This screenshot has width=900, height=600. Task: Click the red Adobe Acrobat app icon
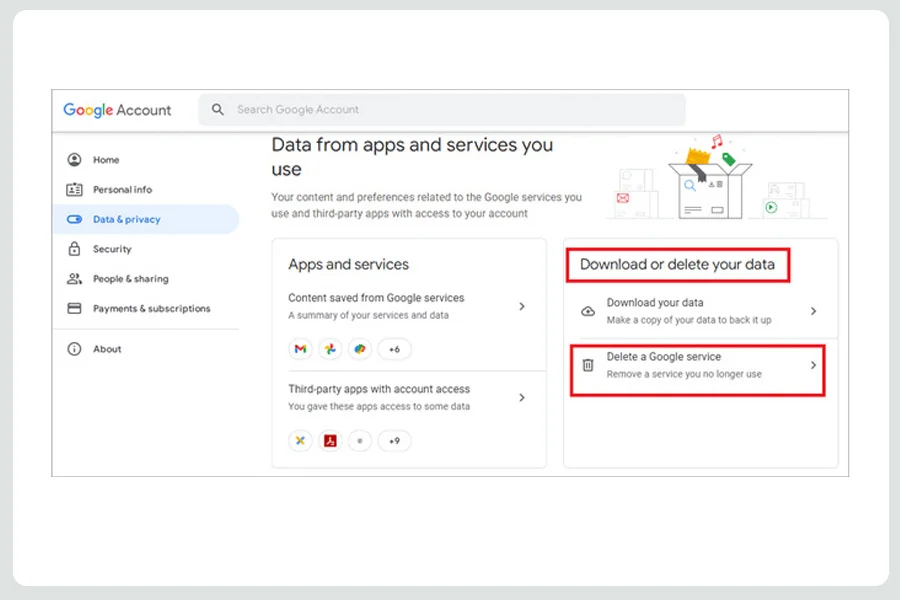coord(330,441)
